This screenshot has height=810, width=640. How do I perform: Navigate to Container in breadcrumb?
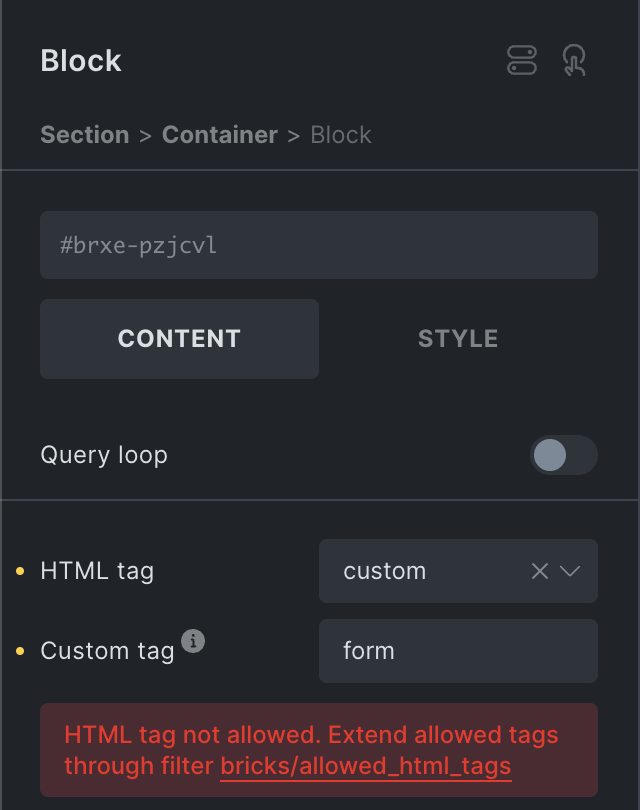(220, 135)
